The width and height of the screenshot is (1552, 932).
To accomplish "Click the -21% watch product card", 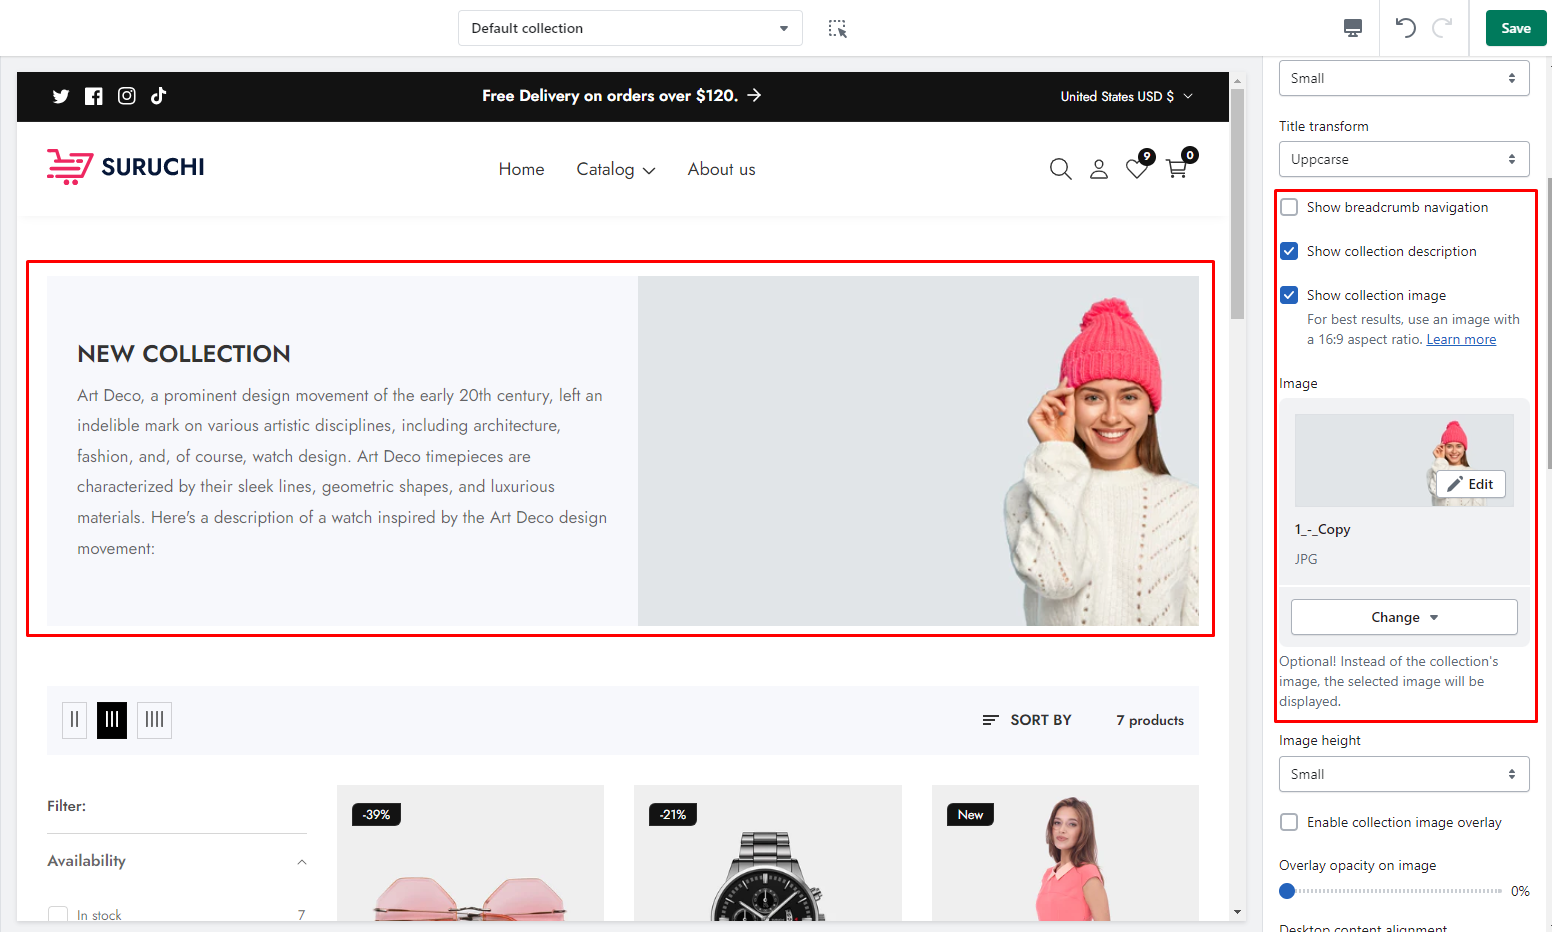I will 768,853.
